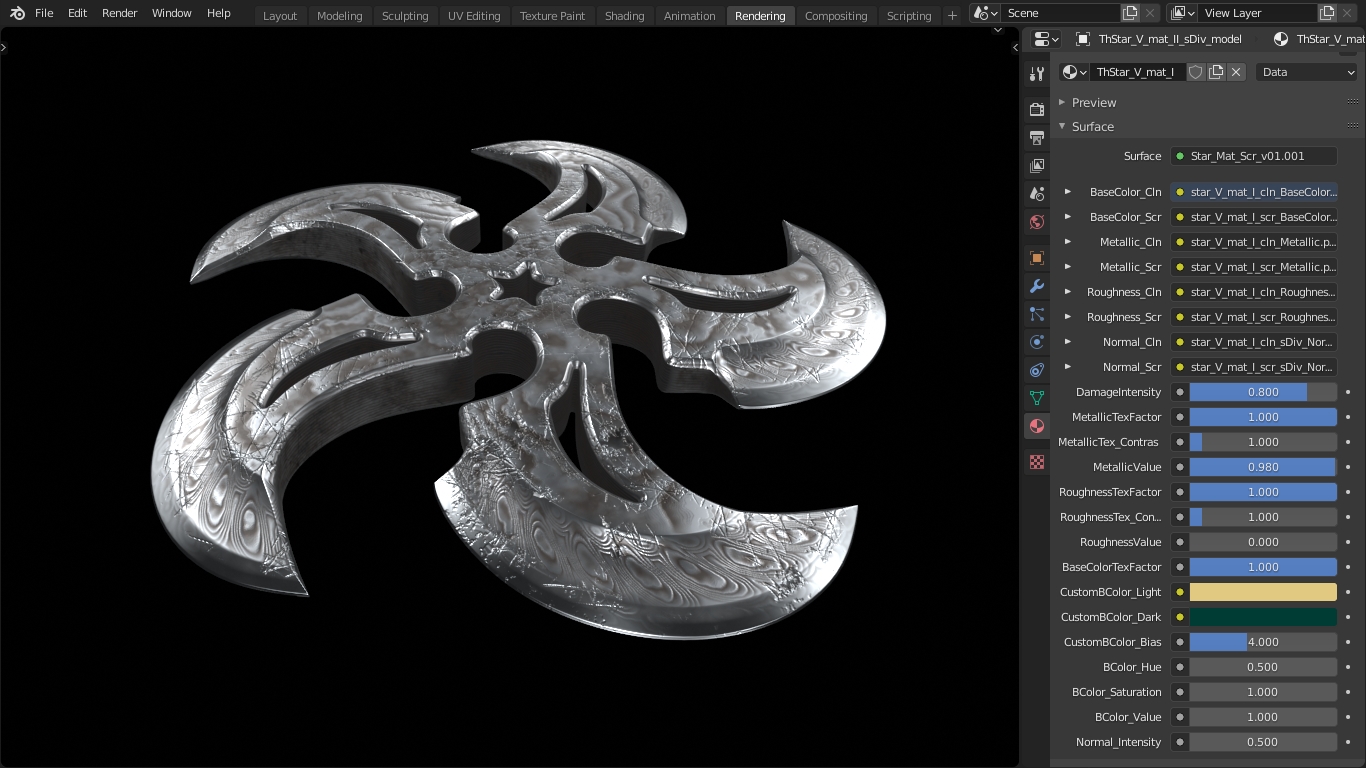
Task: Expand the BaseColor_Cln texture row
Action: (1068, 192)
